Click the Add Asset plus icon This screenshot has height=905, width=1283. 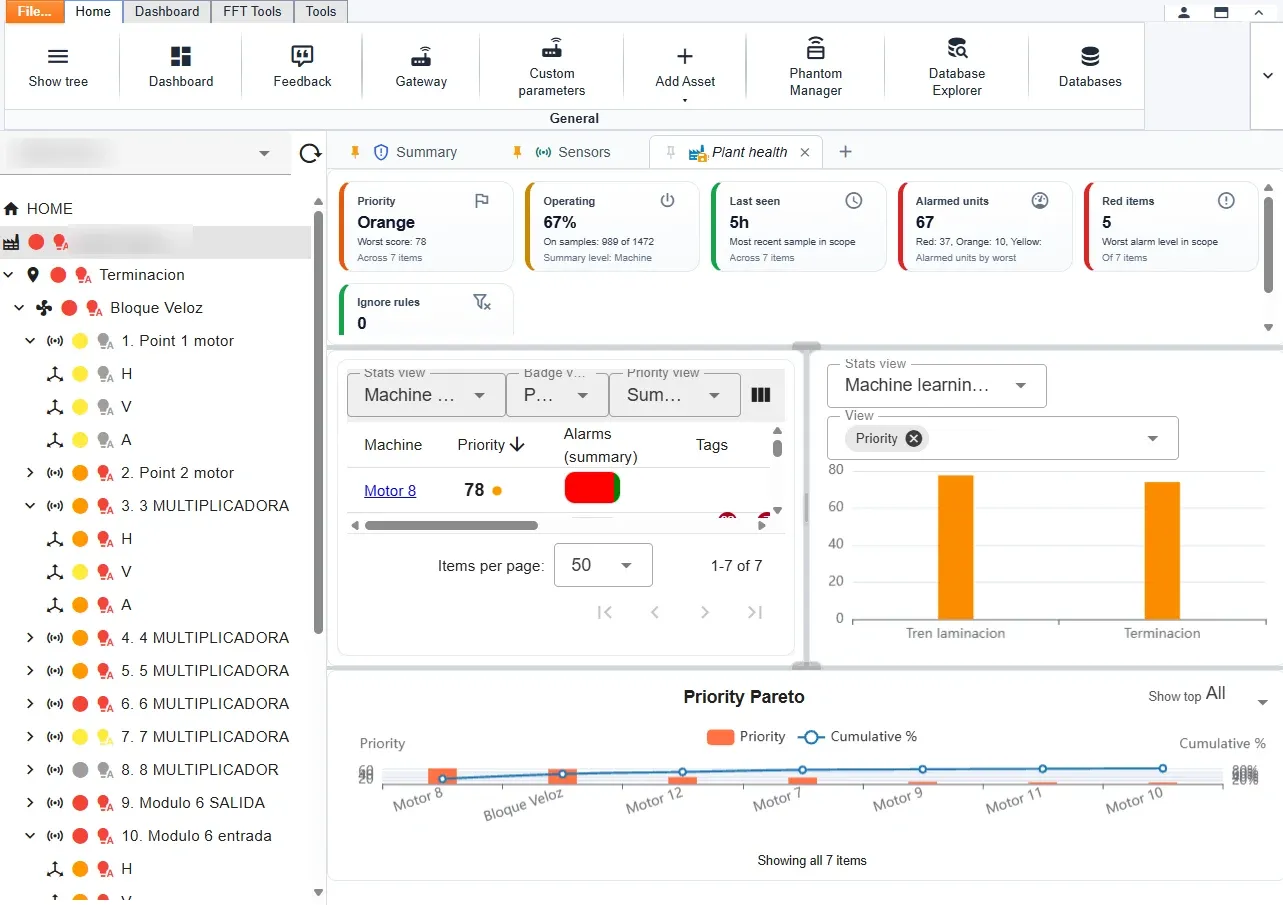685,56
